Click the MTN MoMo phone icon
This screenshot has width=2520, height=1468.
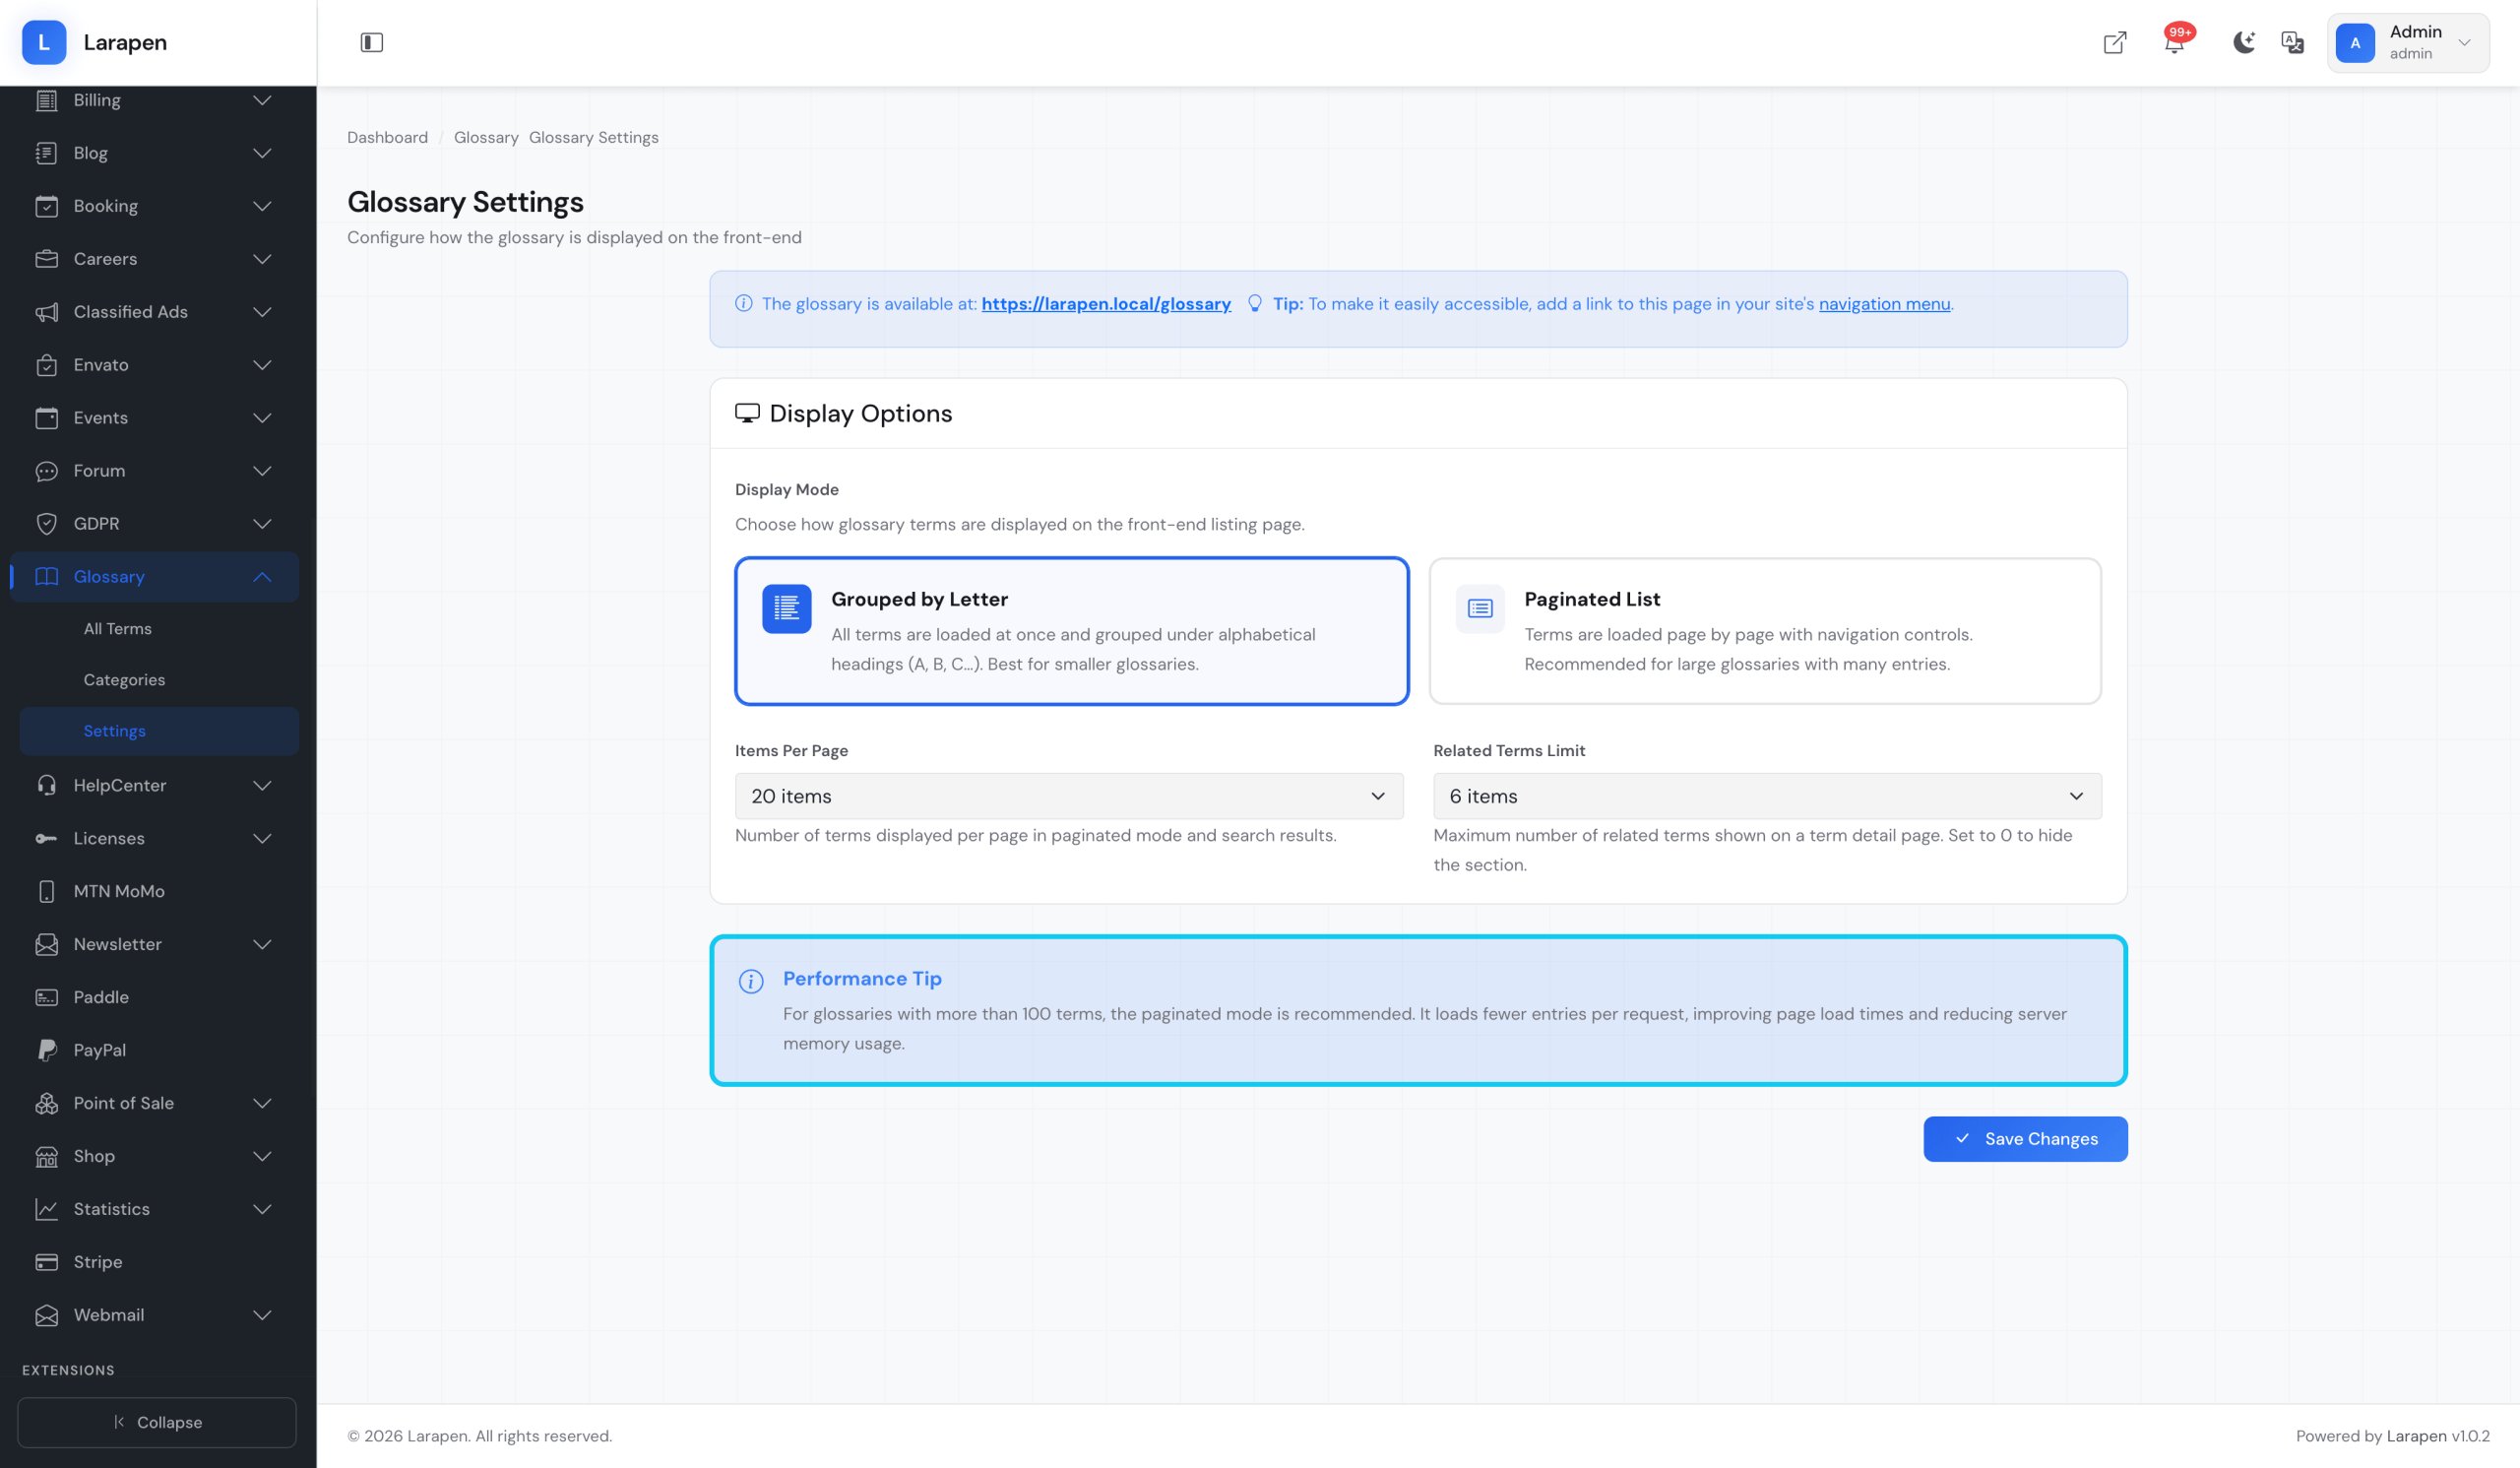46,891
